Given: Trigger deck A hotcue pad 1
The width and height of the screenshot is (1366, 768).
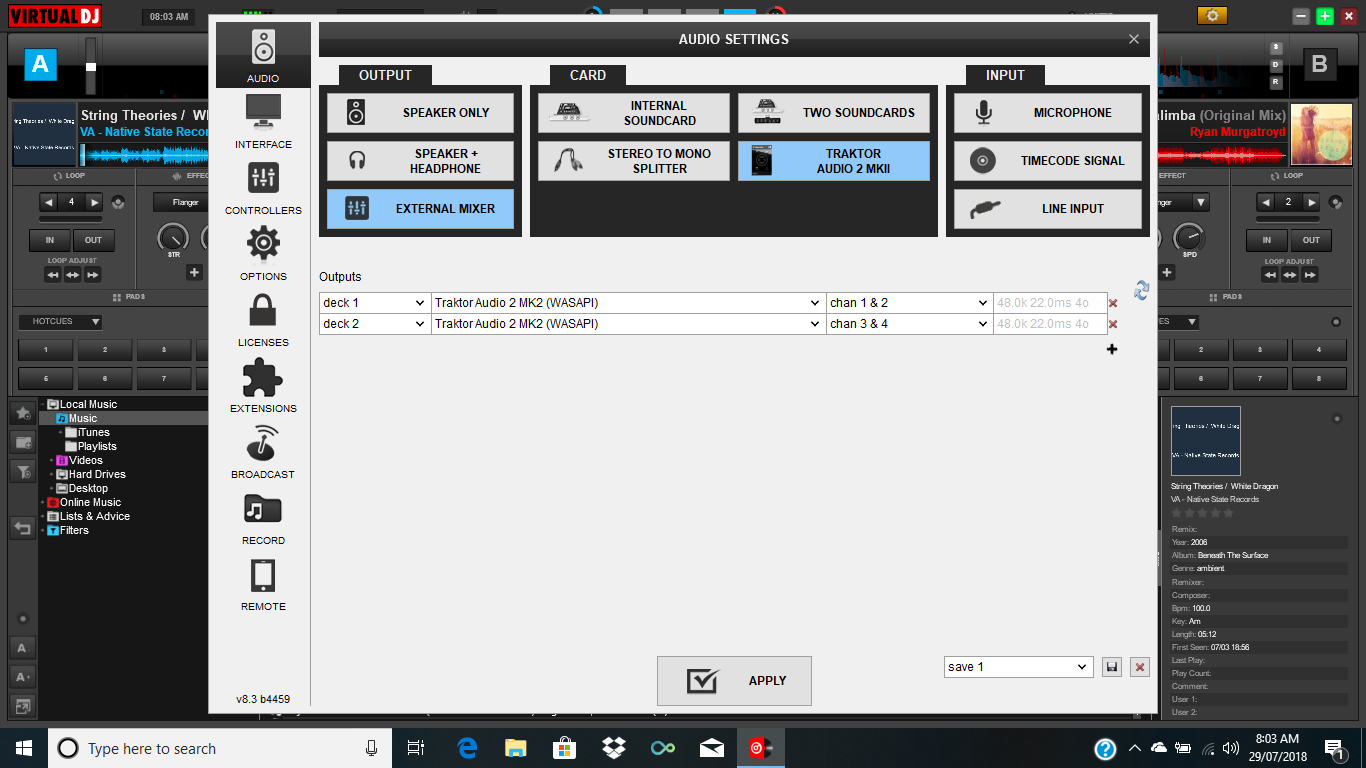Looking at the screenshot, I should pos(45,350).
